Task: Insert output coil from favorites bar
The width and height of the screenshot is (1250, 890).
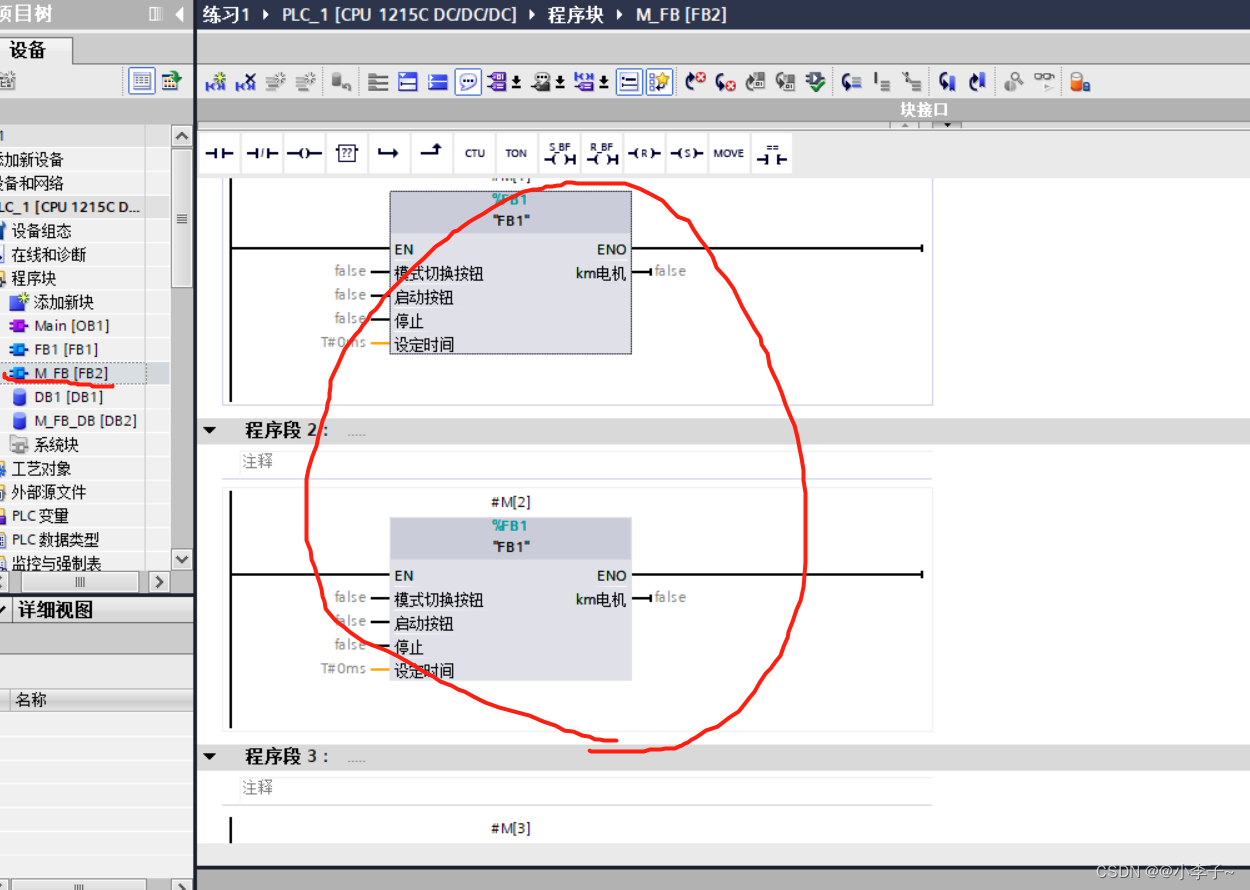Action: (x=304, y=153)
